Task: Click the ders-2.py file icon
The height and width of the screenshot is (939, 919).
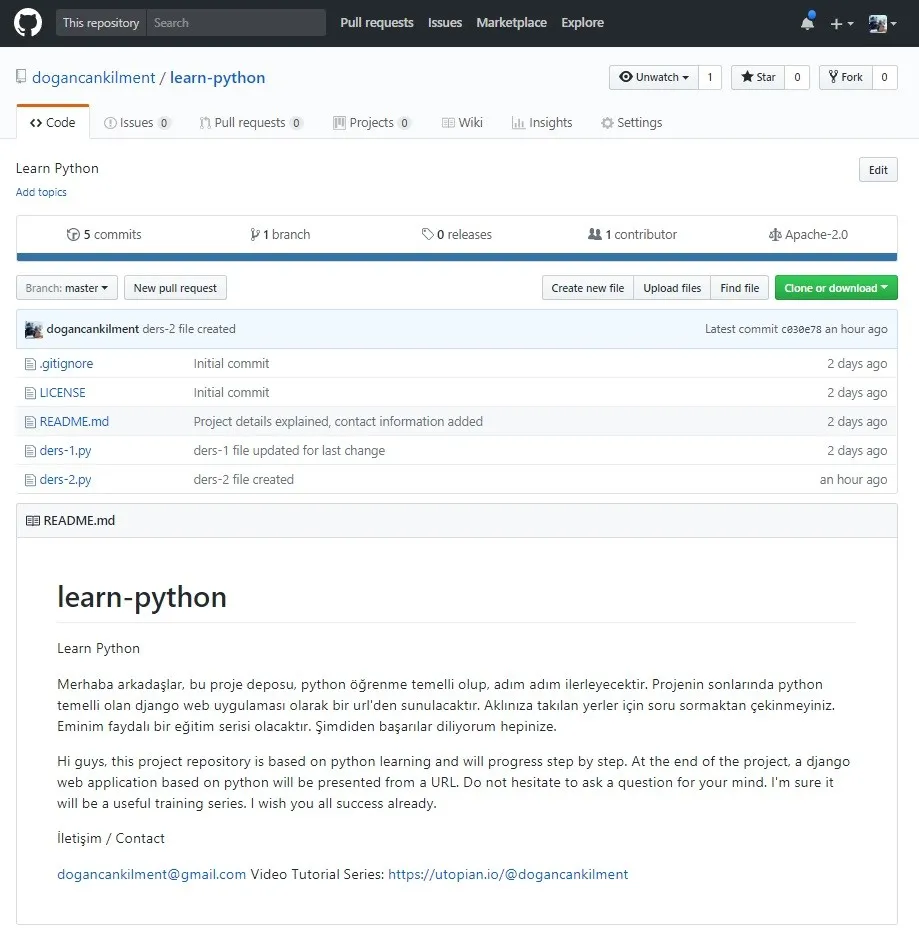Action: tap(30, 480)
